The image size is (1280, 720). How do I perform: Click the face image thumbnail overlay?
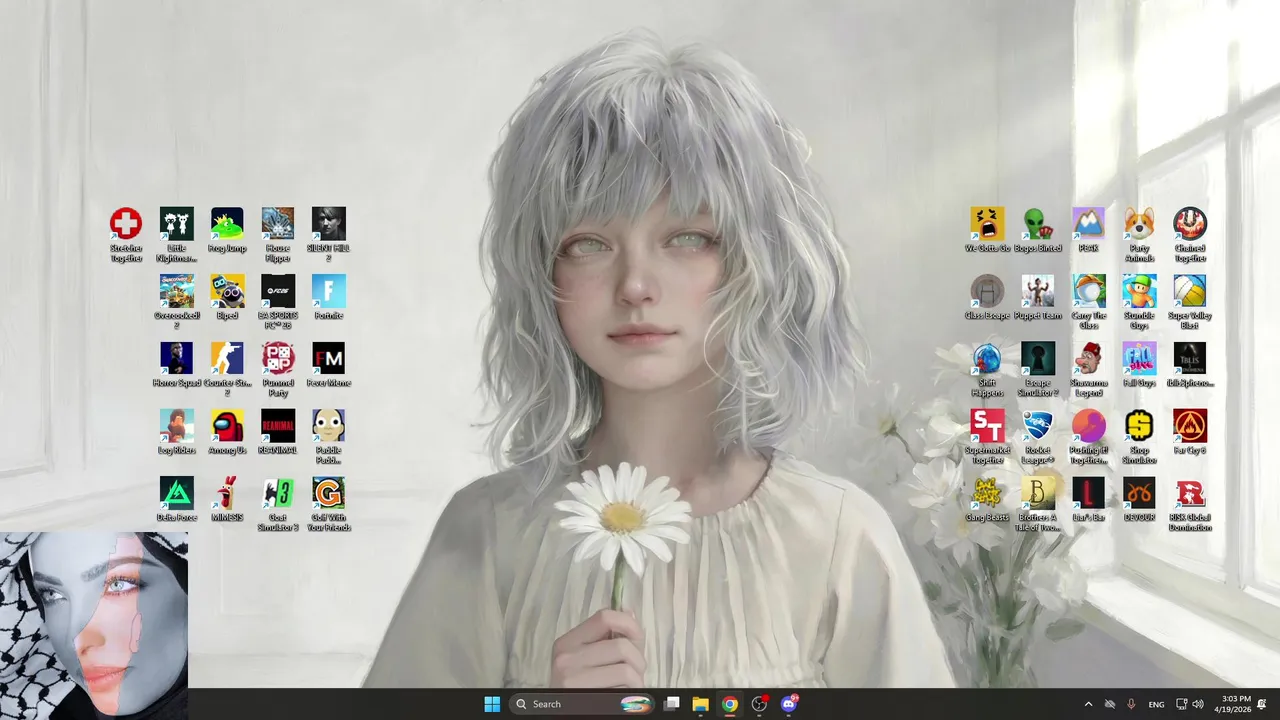click(94, 626)
